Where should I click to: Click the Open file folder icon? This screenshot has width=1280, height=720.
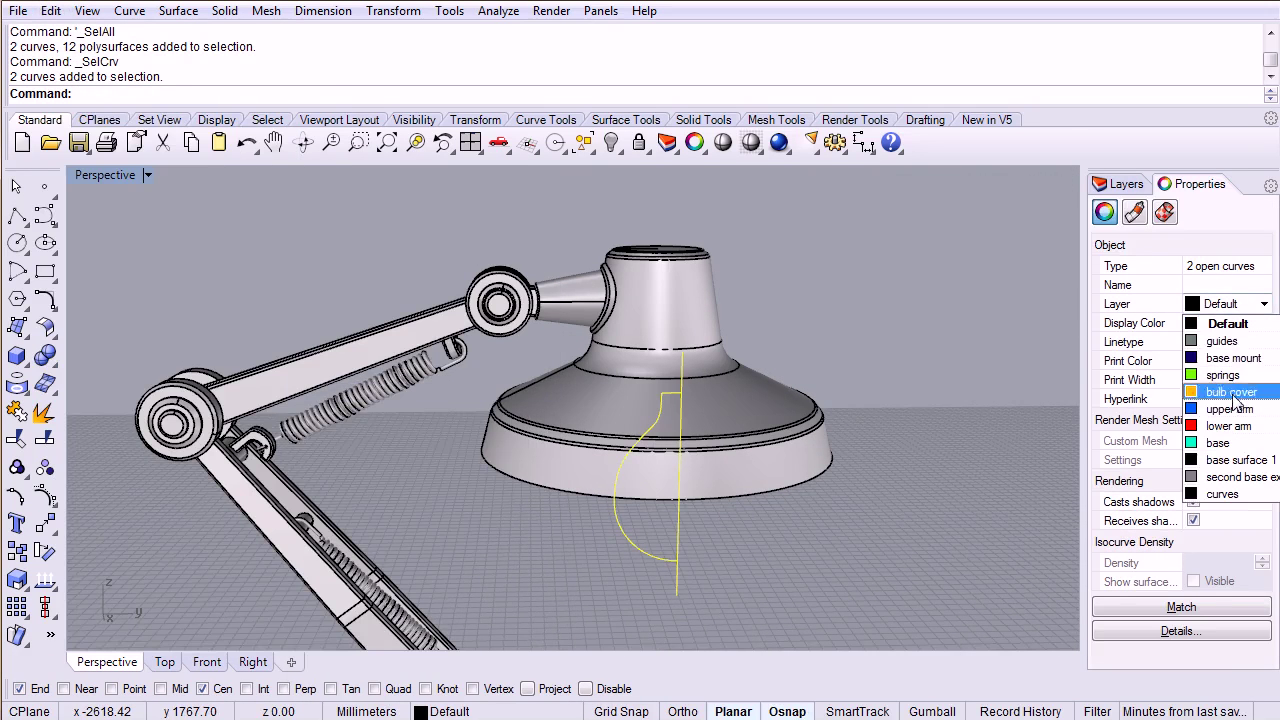pos(50,143)
